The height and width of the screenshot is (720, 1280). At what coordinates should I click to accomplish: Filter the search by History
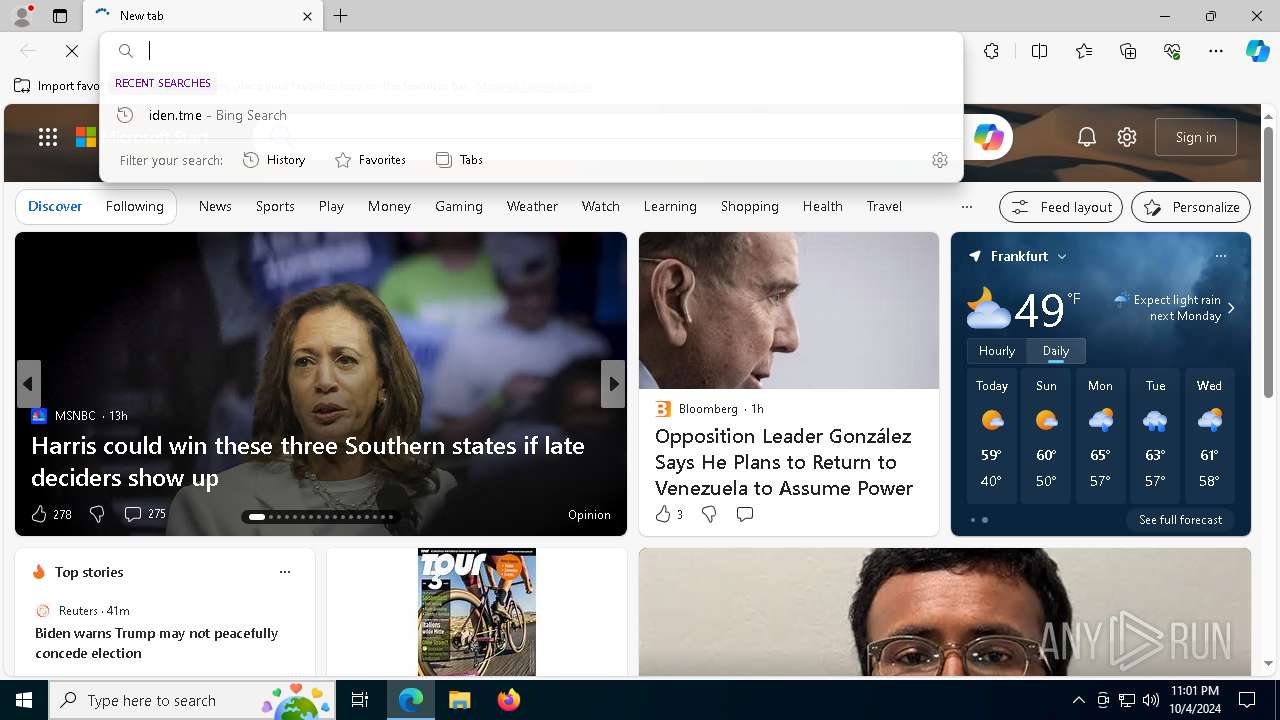[x=274, y=160]
